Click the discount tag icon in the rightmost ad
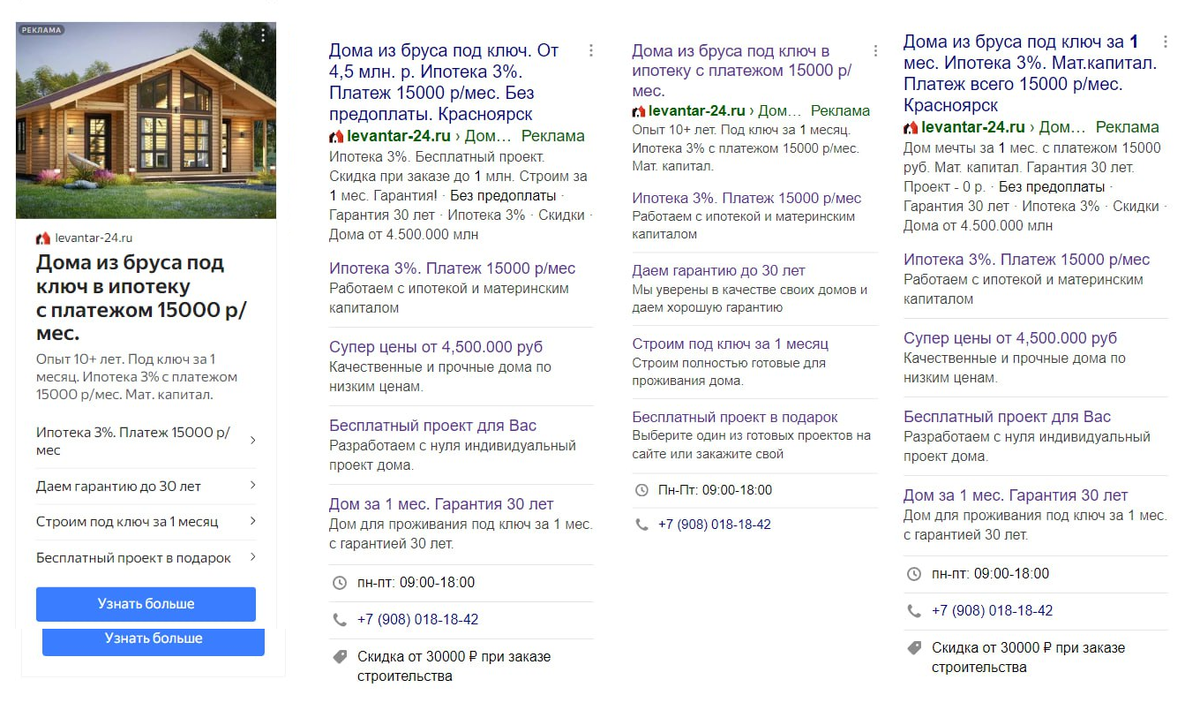The image size is (1200, 710). pos(914,648)
